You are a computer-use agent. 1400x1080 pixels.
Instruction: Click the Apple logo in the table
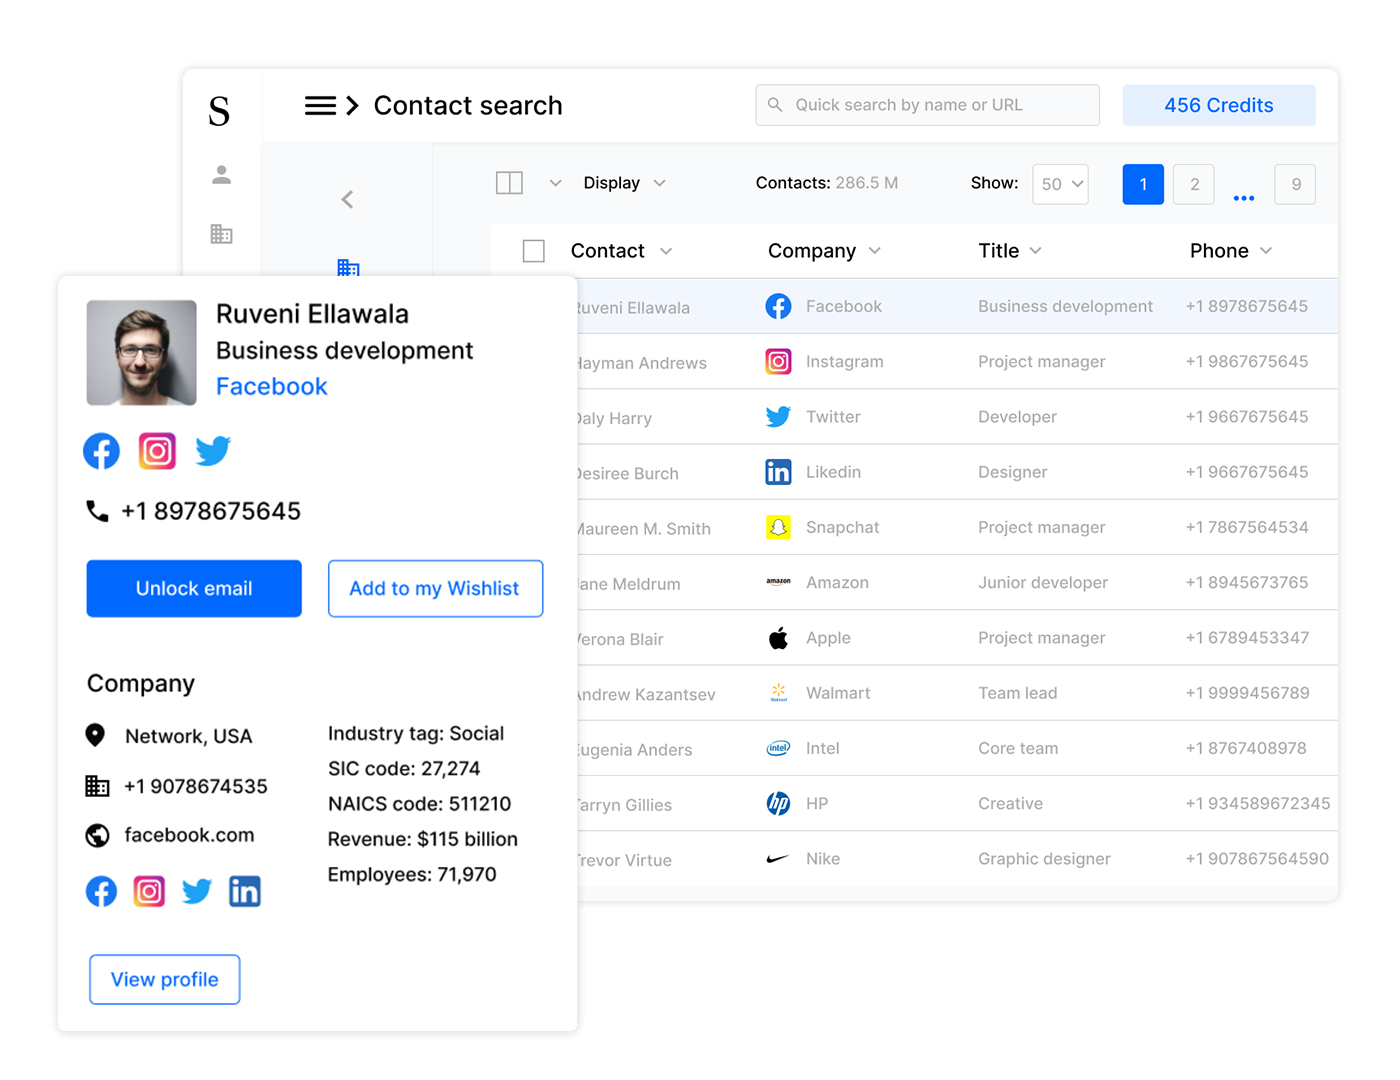click(778, 638)
